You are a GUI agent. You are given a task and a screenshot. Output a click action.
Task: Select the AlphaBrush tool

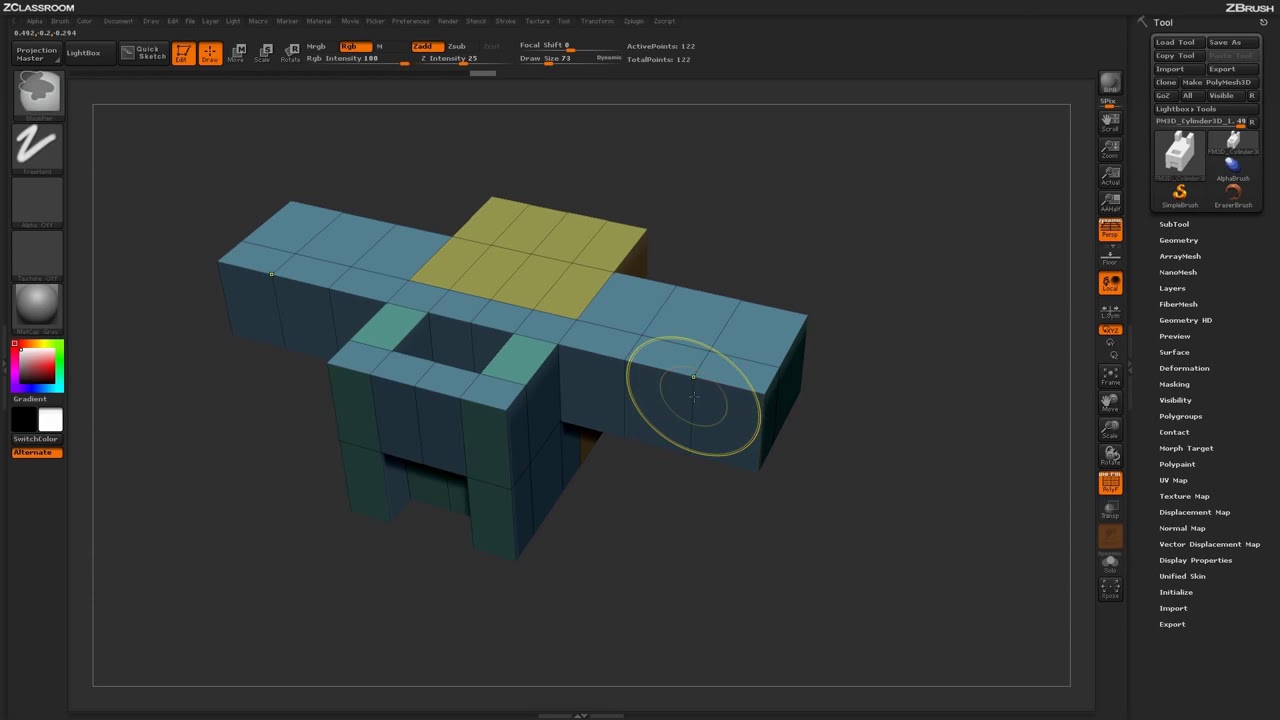1232,168
